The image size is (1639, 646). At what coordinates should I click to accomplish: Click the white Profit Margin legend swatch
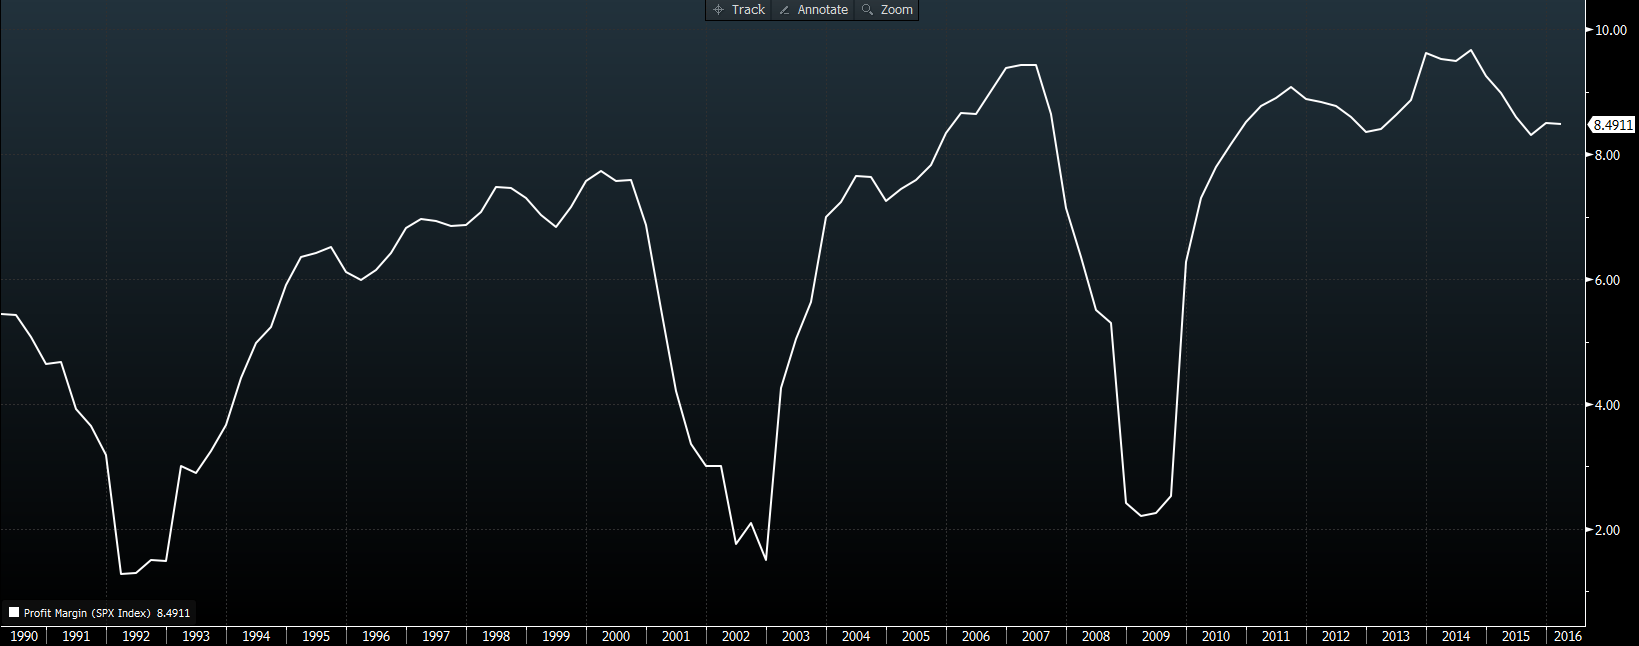click(x=14, y=612)
